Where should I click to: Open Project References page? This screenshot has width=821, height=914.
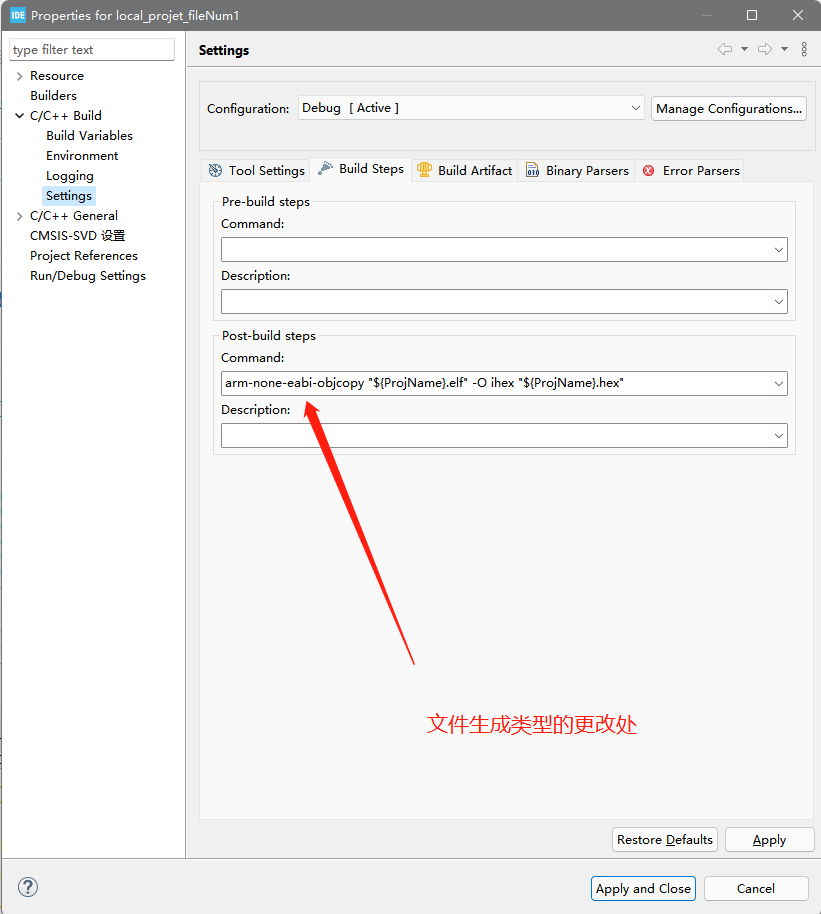coord(83,255)
